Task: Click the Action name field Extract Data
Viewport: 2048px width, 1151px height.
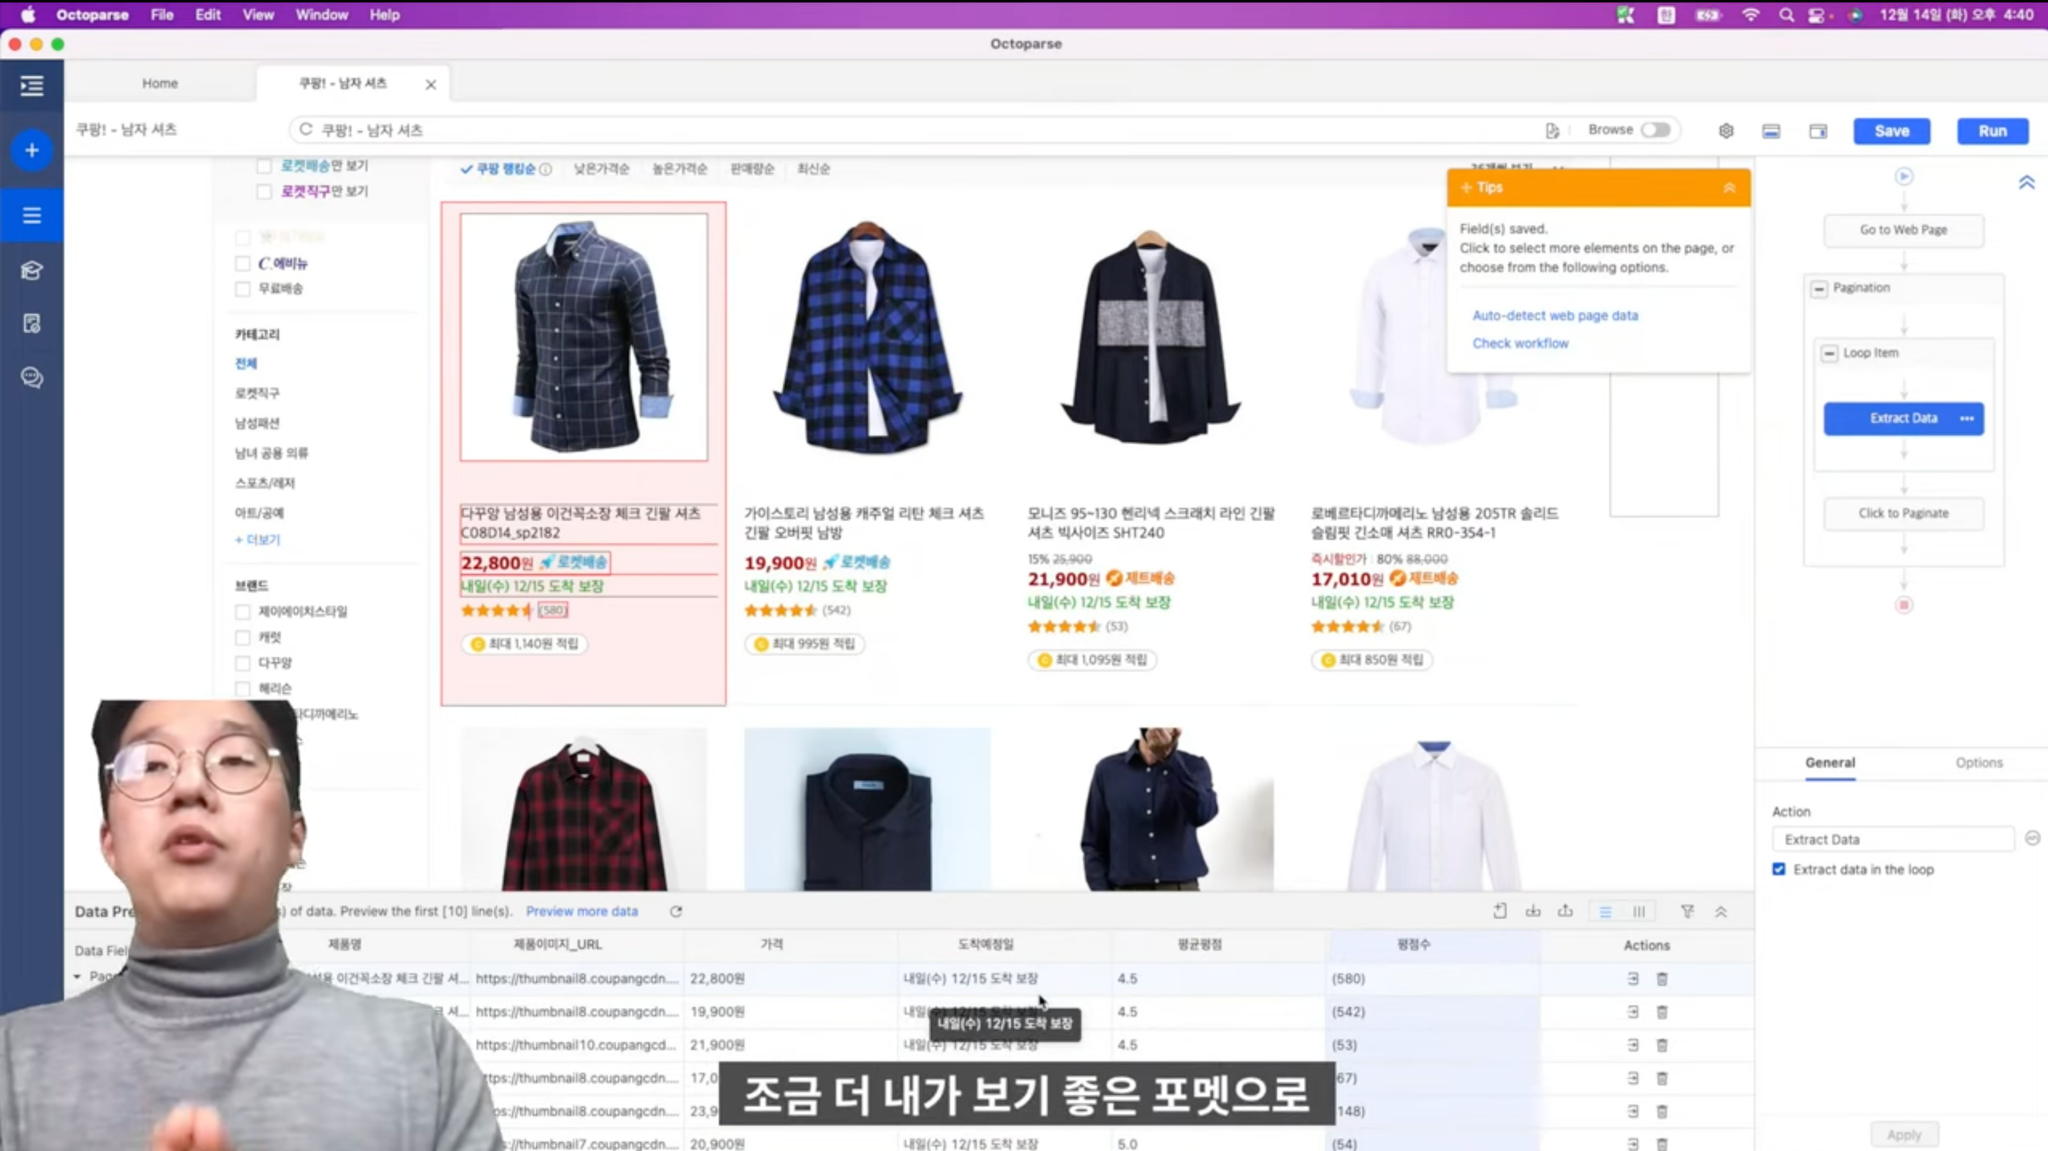Action: tap(1892, 839)
